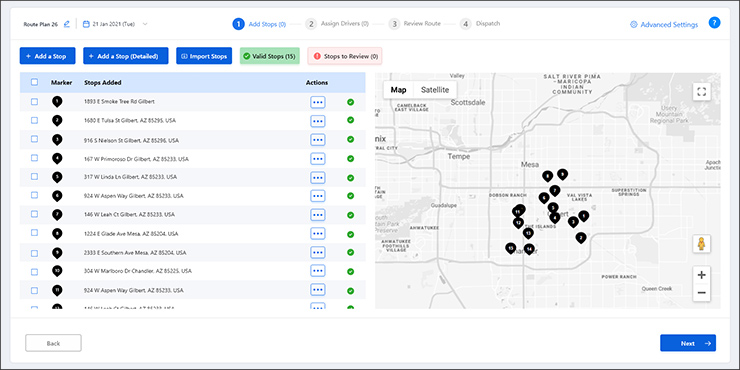Open actions menu for 916 S Nielson St
This screenshot has width=740, height=370.
pyautogui.click(x=318, y=140)
